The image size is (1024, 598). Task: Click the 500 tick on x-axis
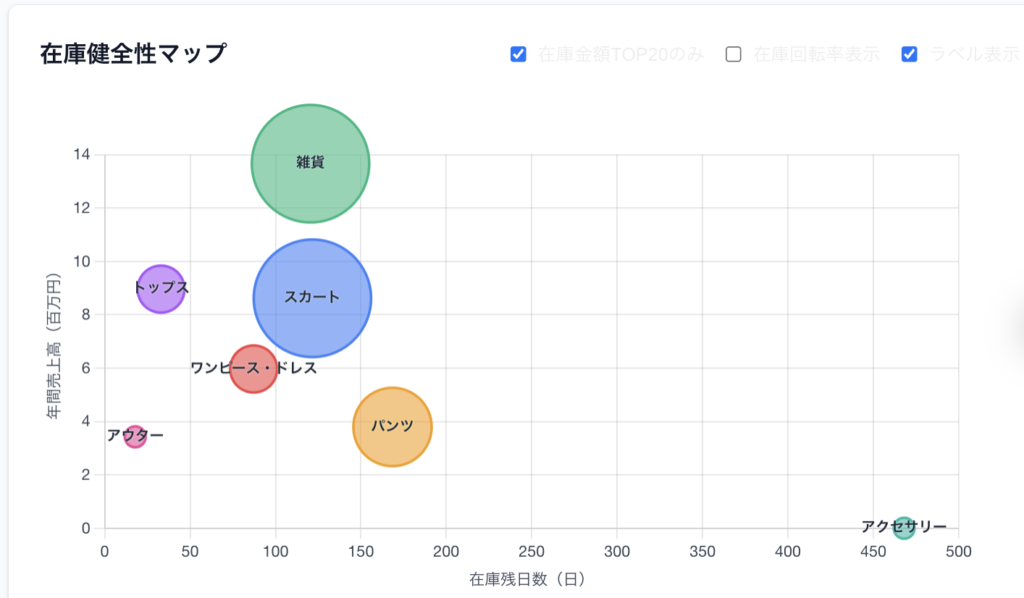pyautogui.click(x=959, y=551)
